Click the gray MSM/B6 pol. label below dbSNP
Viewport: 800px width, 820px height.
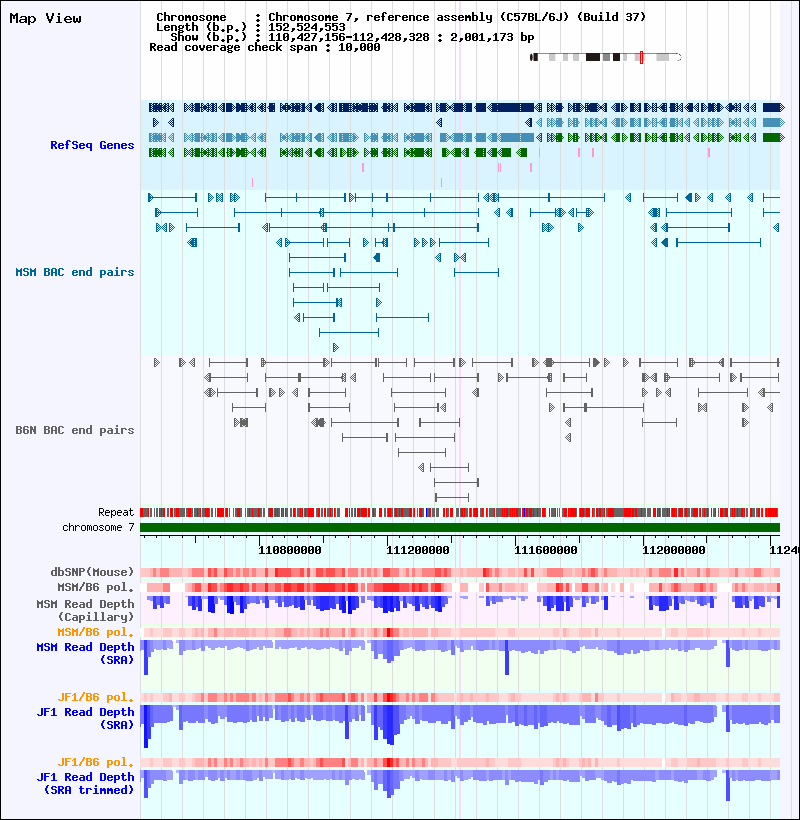tap(96, 587)
